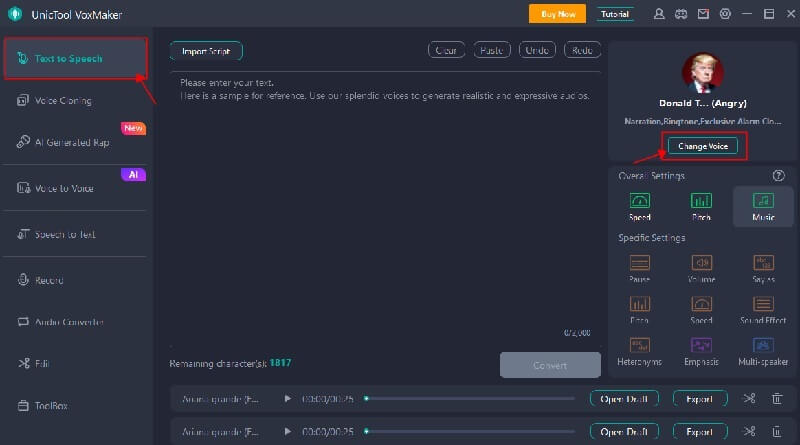Delete the first audio track with trash icon
Image resolution: width=800 pixels, height=445 pixels.
coord(777,399)
